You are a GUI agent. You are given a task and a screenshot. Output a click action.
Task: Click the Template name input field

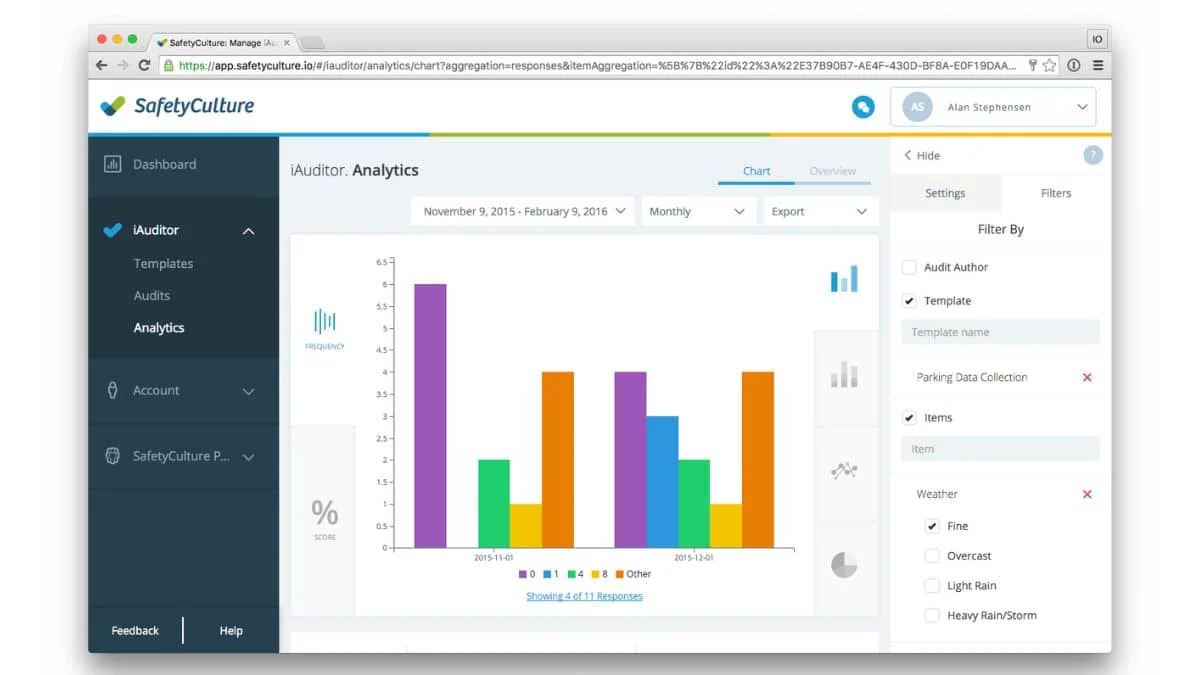[x=1000, y=332]
